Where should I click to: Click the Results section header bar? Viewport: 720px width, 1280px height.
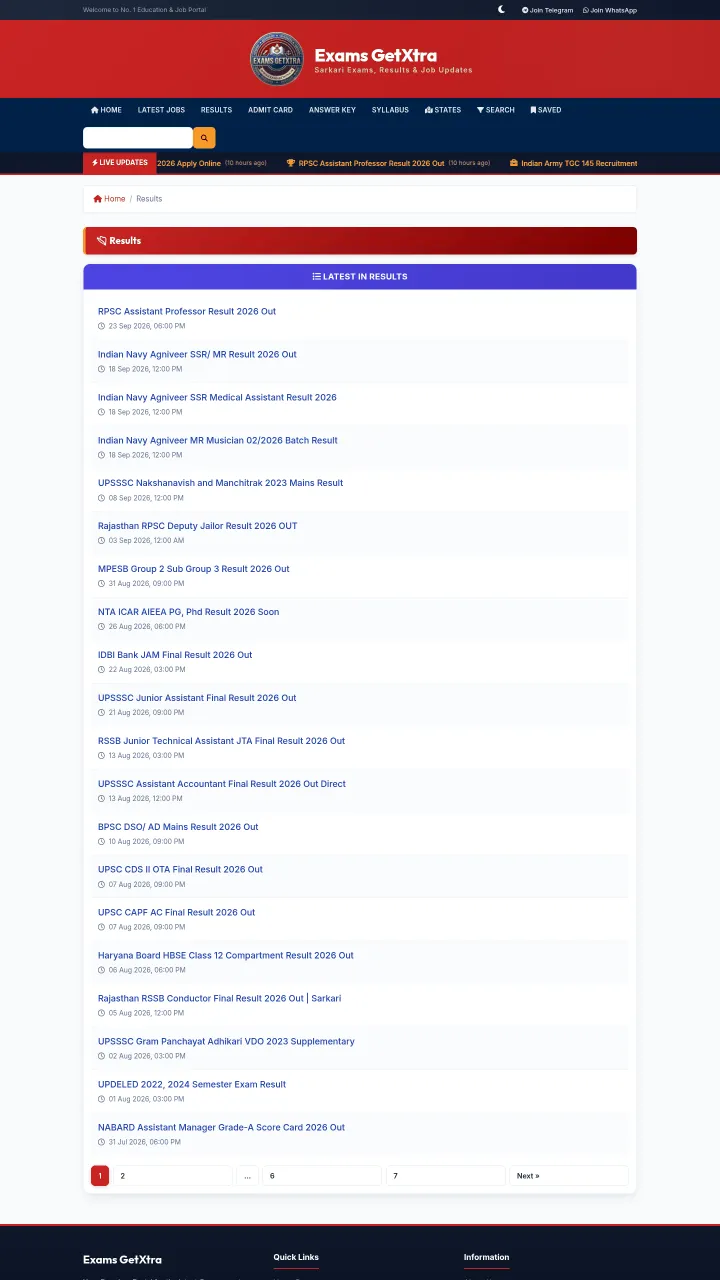point(360,241)
